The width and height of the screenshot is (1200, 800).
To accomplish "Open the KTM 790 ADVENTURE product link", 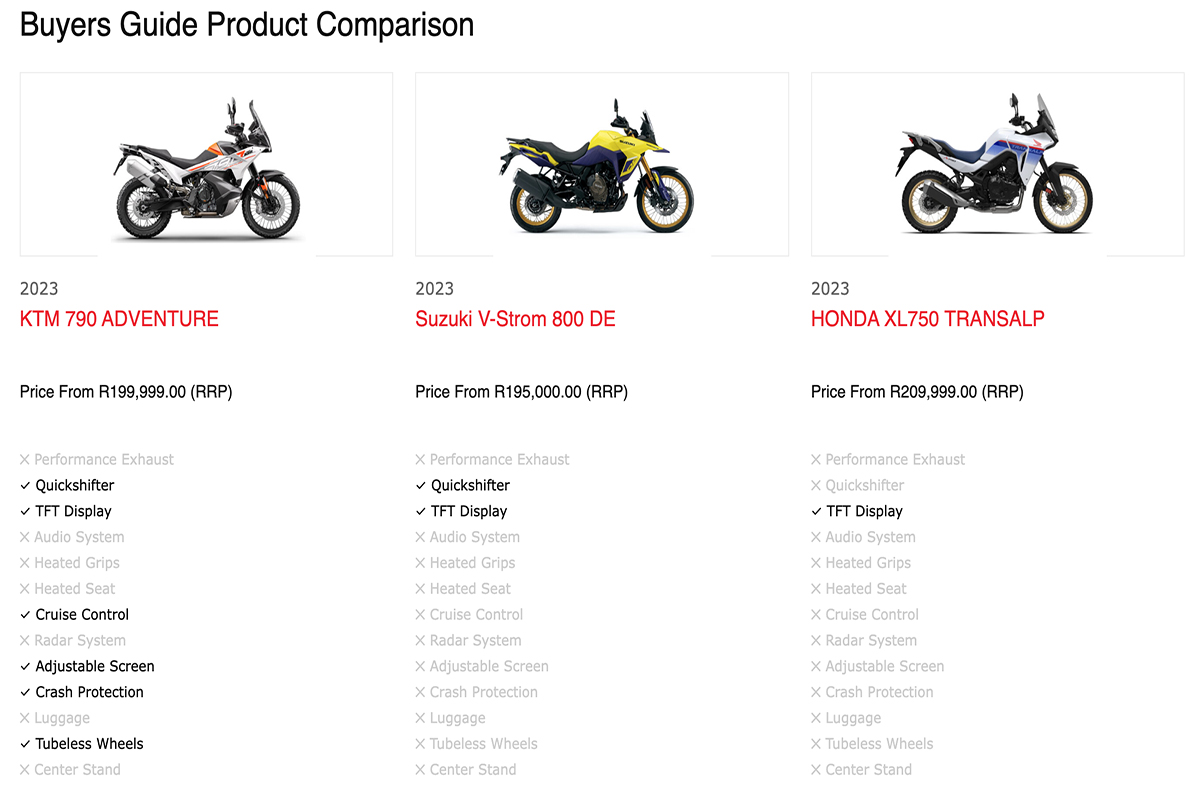I will pyautogui.click(x=119, y=319).
